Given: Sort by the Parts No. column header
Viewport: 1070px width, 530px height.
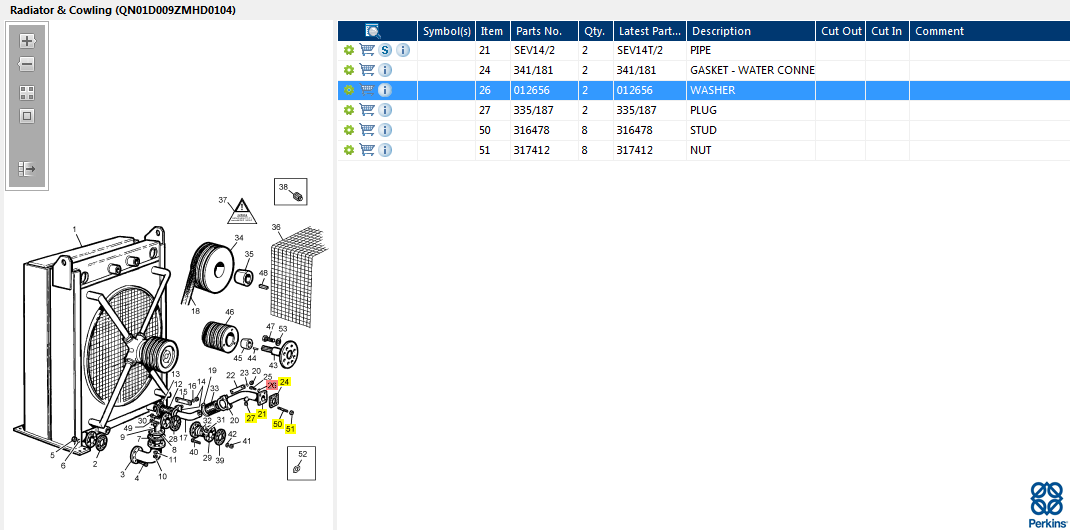Looking at the screenshot, I should click(545, 31).
